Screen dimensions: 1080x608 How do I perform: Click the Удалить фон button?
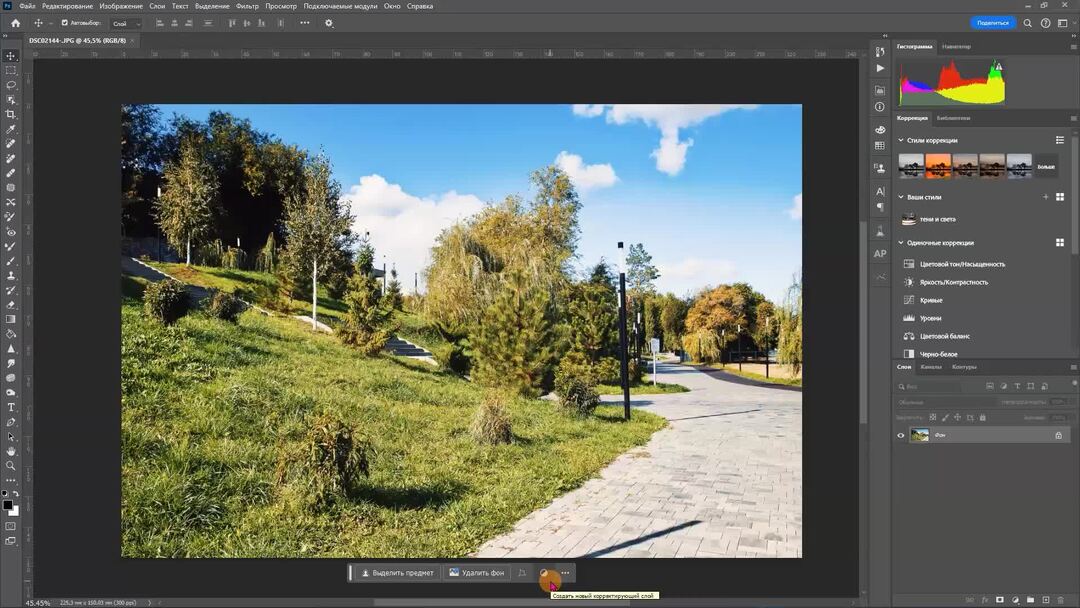pos(477,572)
